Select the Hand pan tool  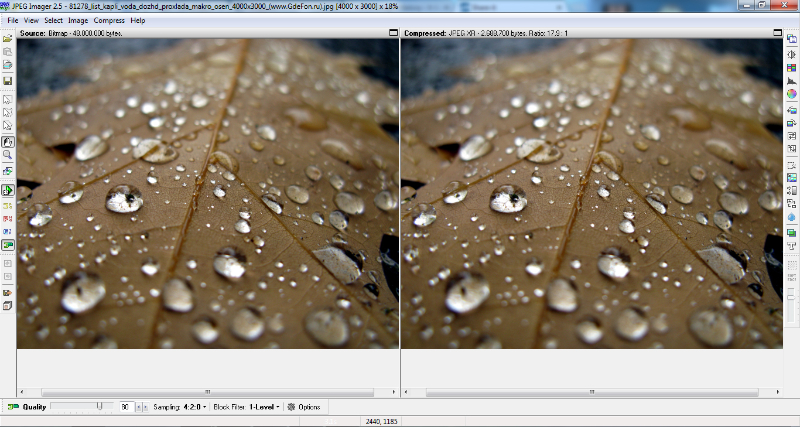(x=7, y=142)
